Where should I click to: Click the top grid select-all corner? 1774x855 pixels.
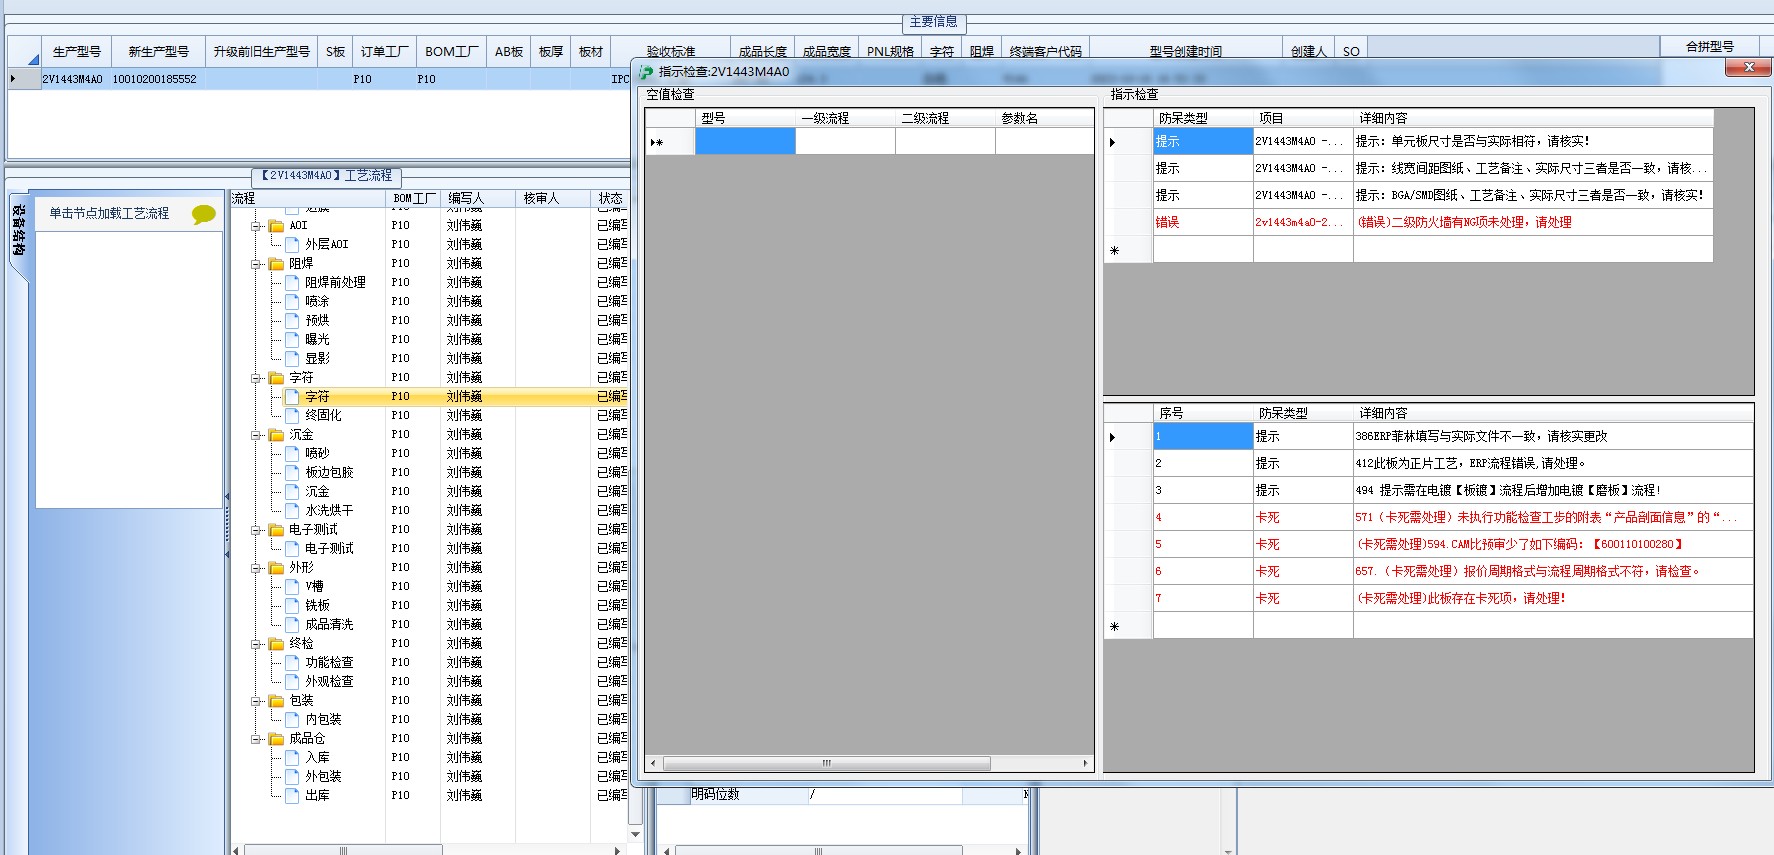coord(24,51)
